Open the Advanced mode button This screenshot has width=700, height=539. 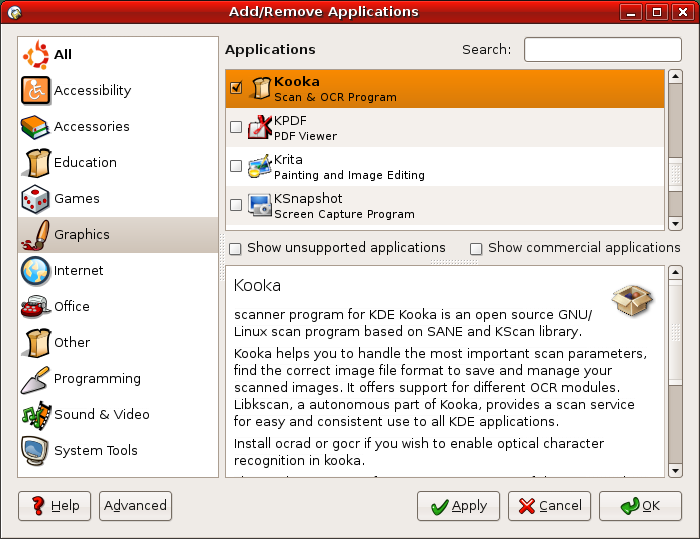tap(135, 506)
